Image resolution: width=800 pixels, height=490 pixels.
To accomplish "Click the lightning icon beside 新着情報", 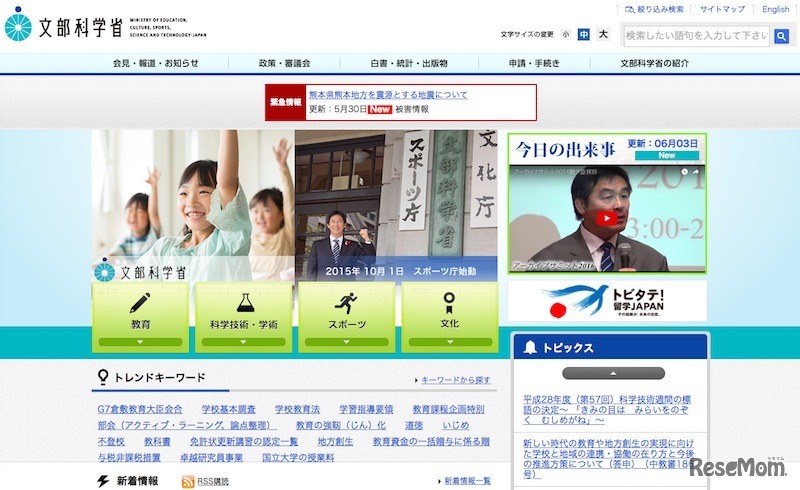I will (103, 481).
